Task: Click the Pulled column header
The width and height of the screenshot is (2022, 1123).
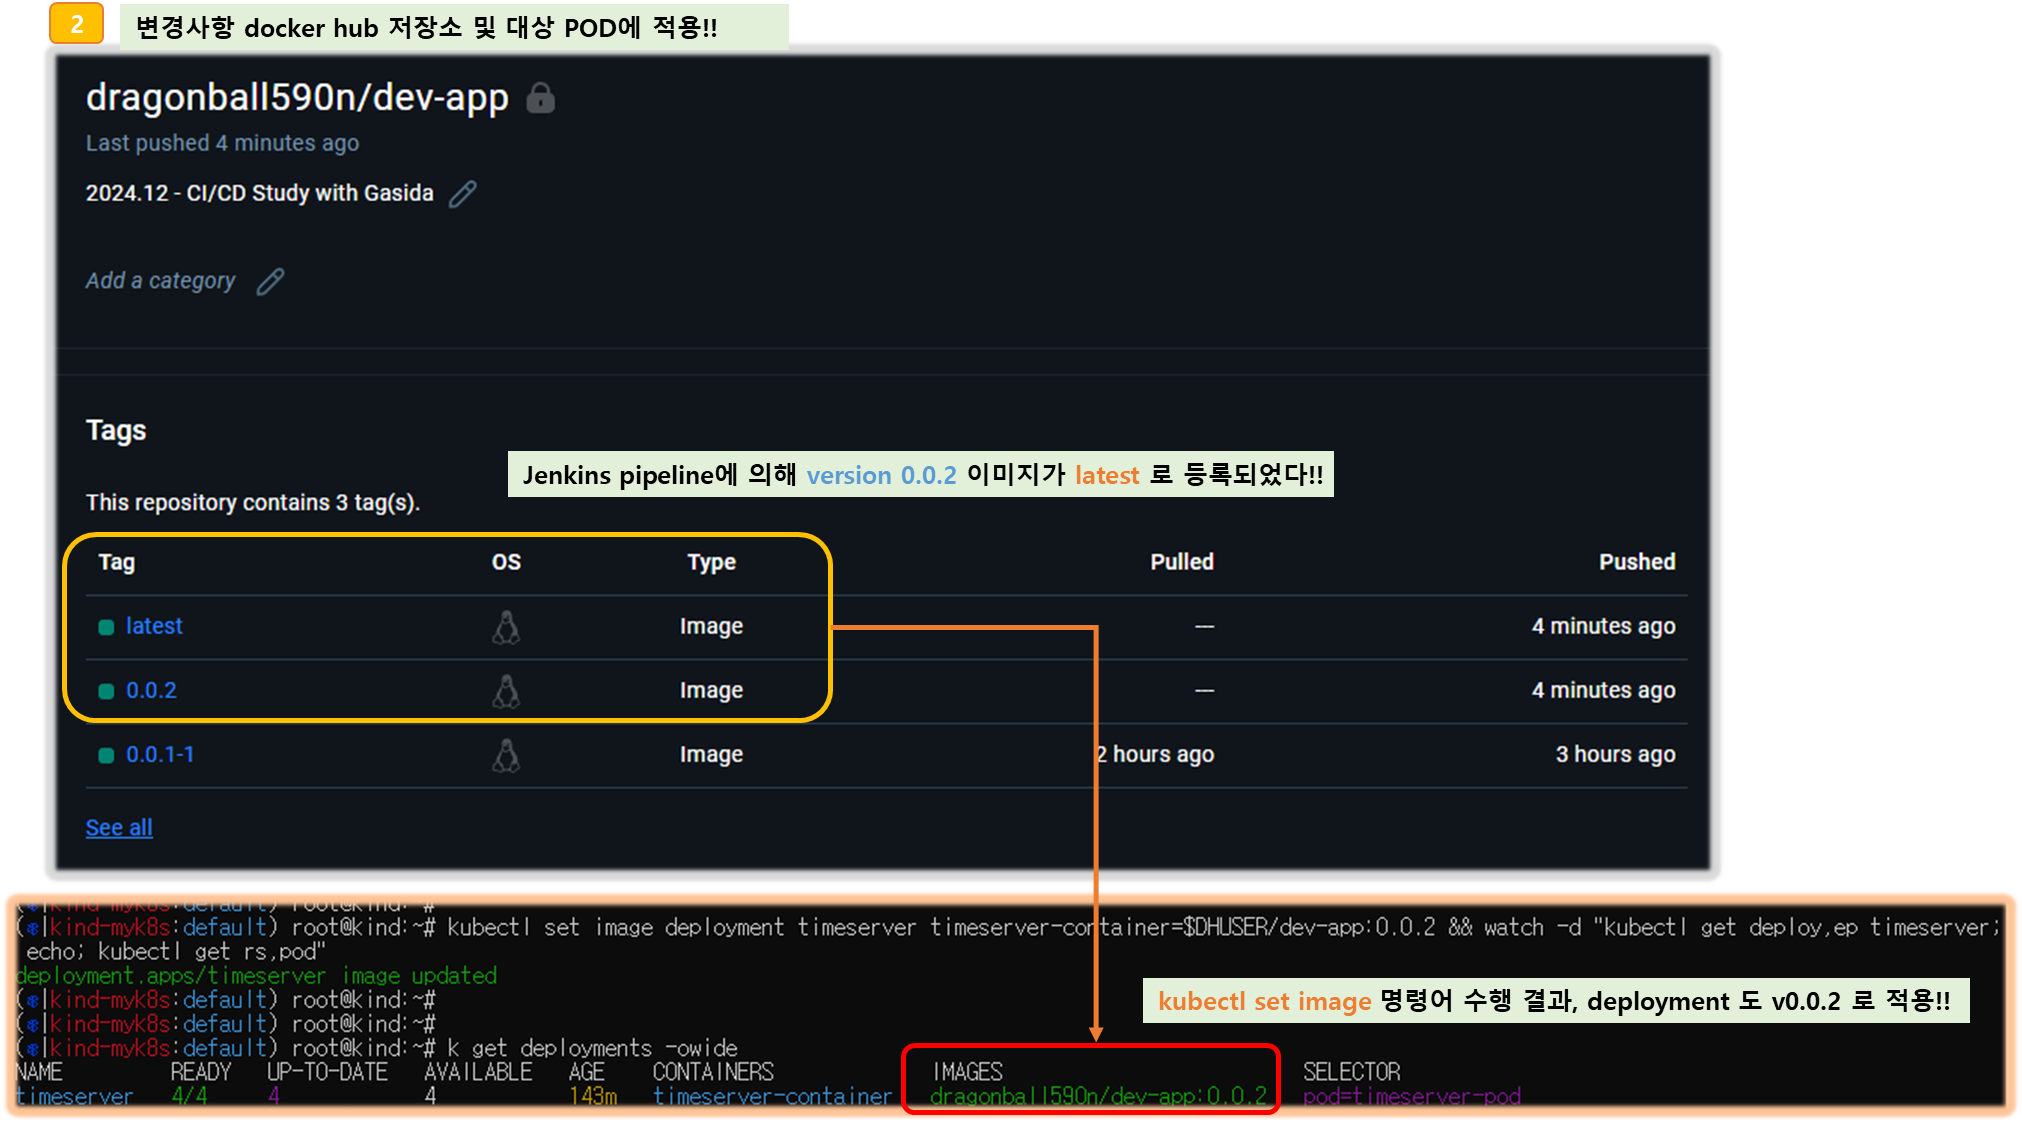Action: pos(1181,562)
